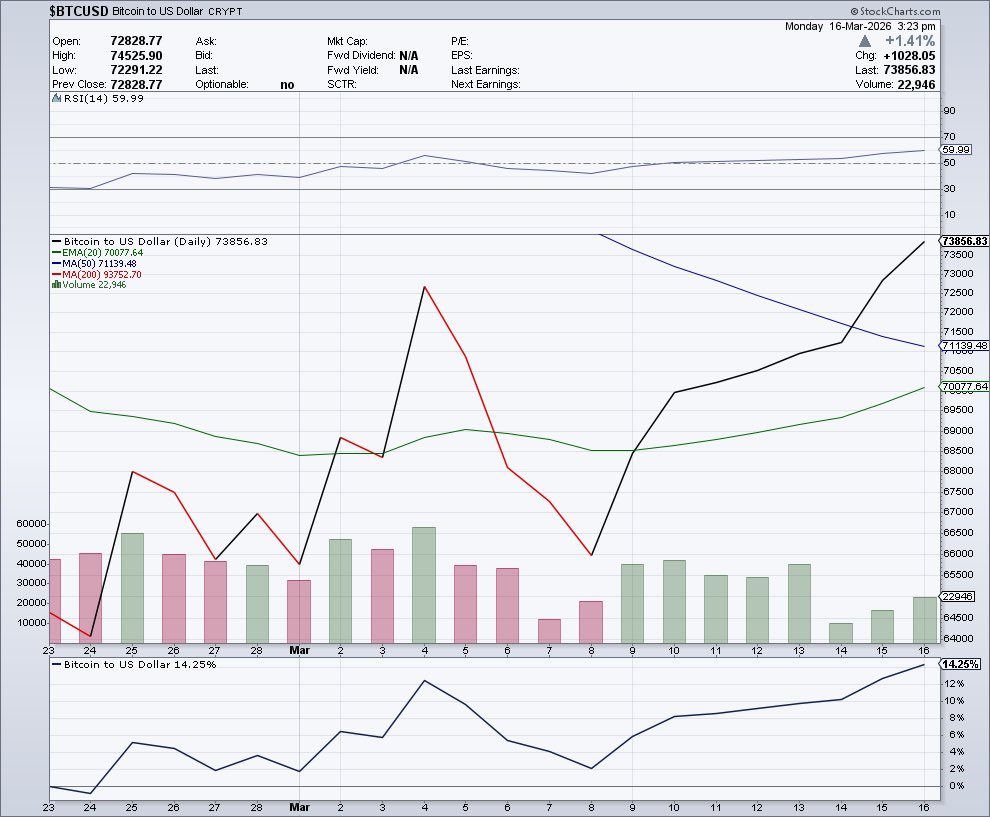Click the volume bar for March 7
The image size is (990, 817).
[x=549, y=631]
